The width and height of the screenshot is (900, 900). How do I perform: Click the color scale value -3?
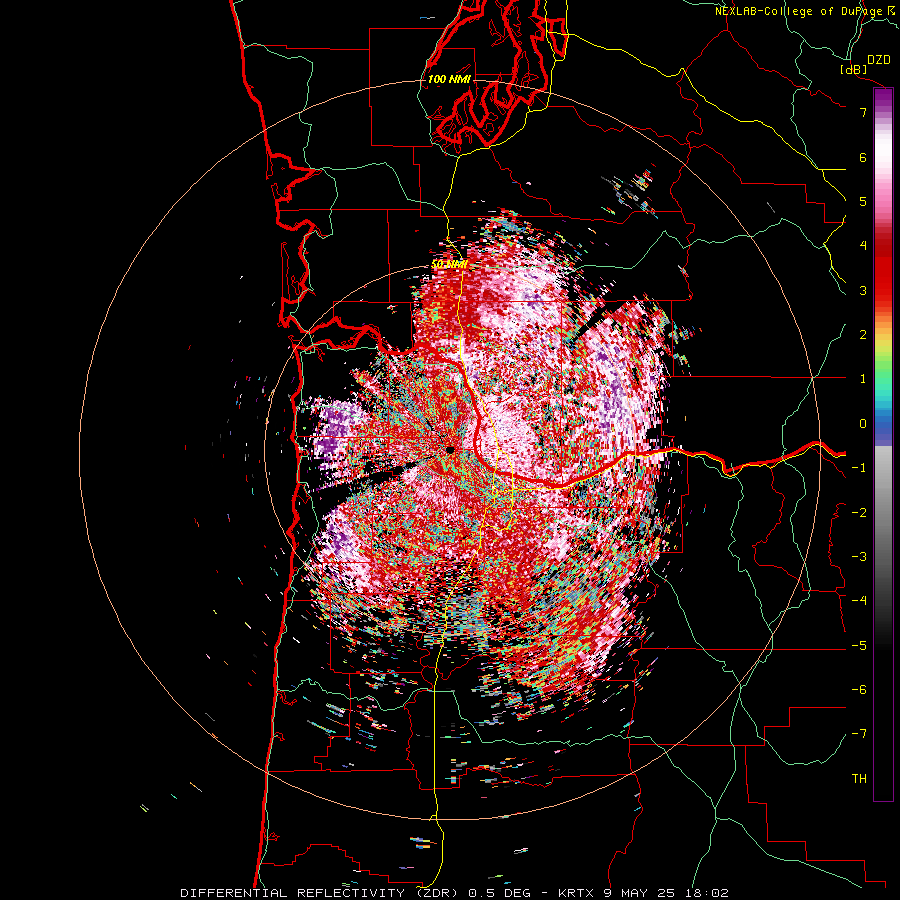tap(859, 557)
